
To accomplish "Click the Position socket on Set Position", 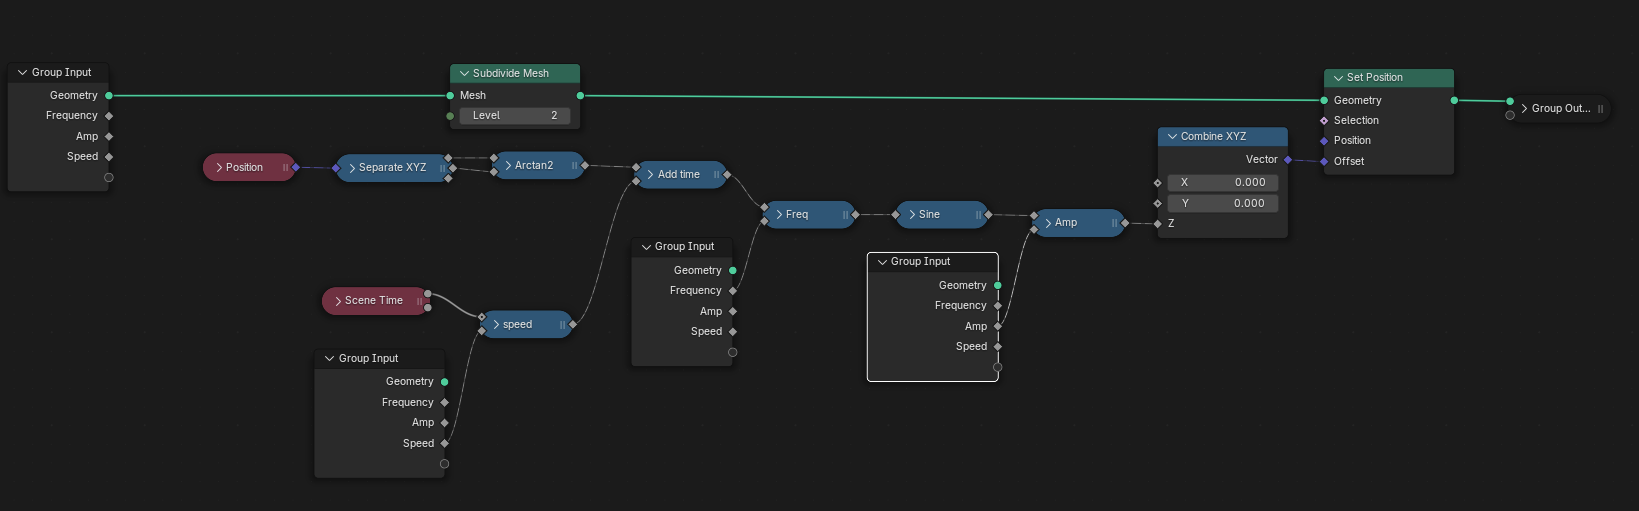I will point(1324,141).
